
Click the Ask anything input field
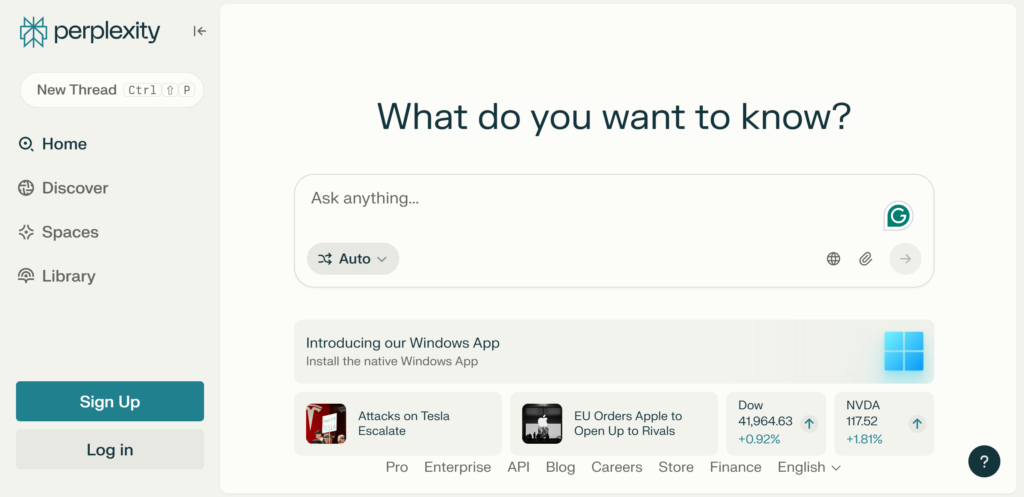tap(590, 199)
